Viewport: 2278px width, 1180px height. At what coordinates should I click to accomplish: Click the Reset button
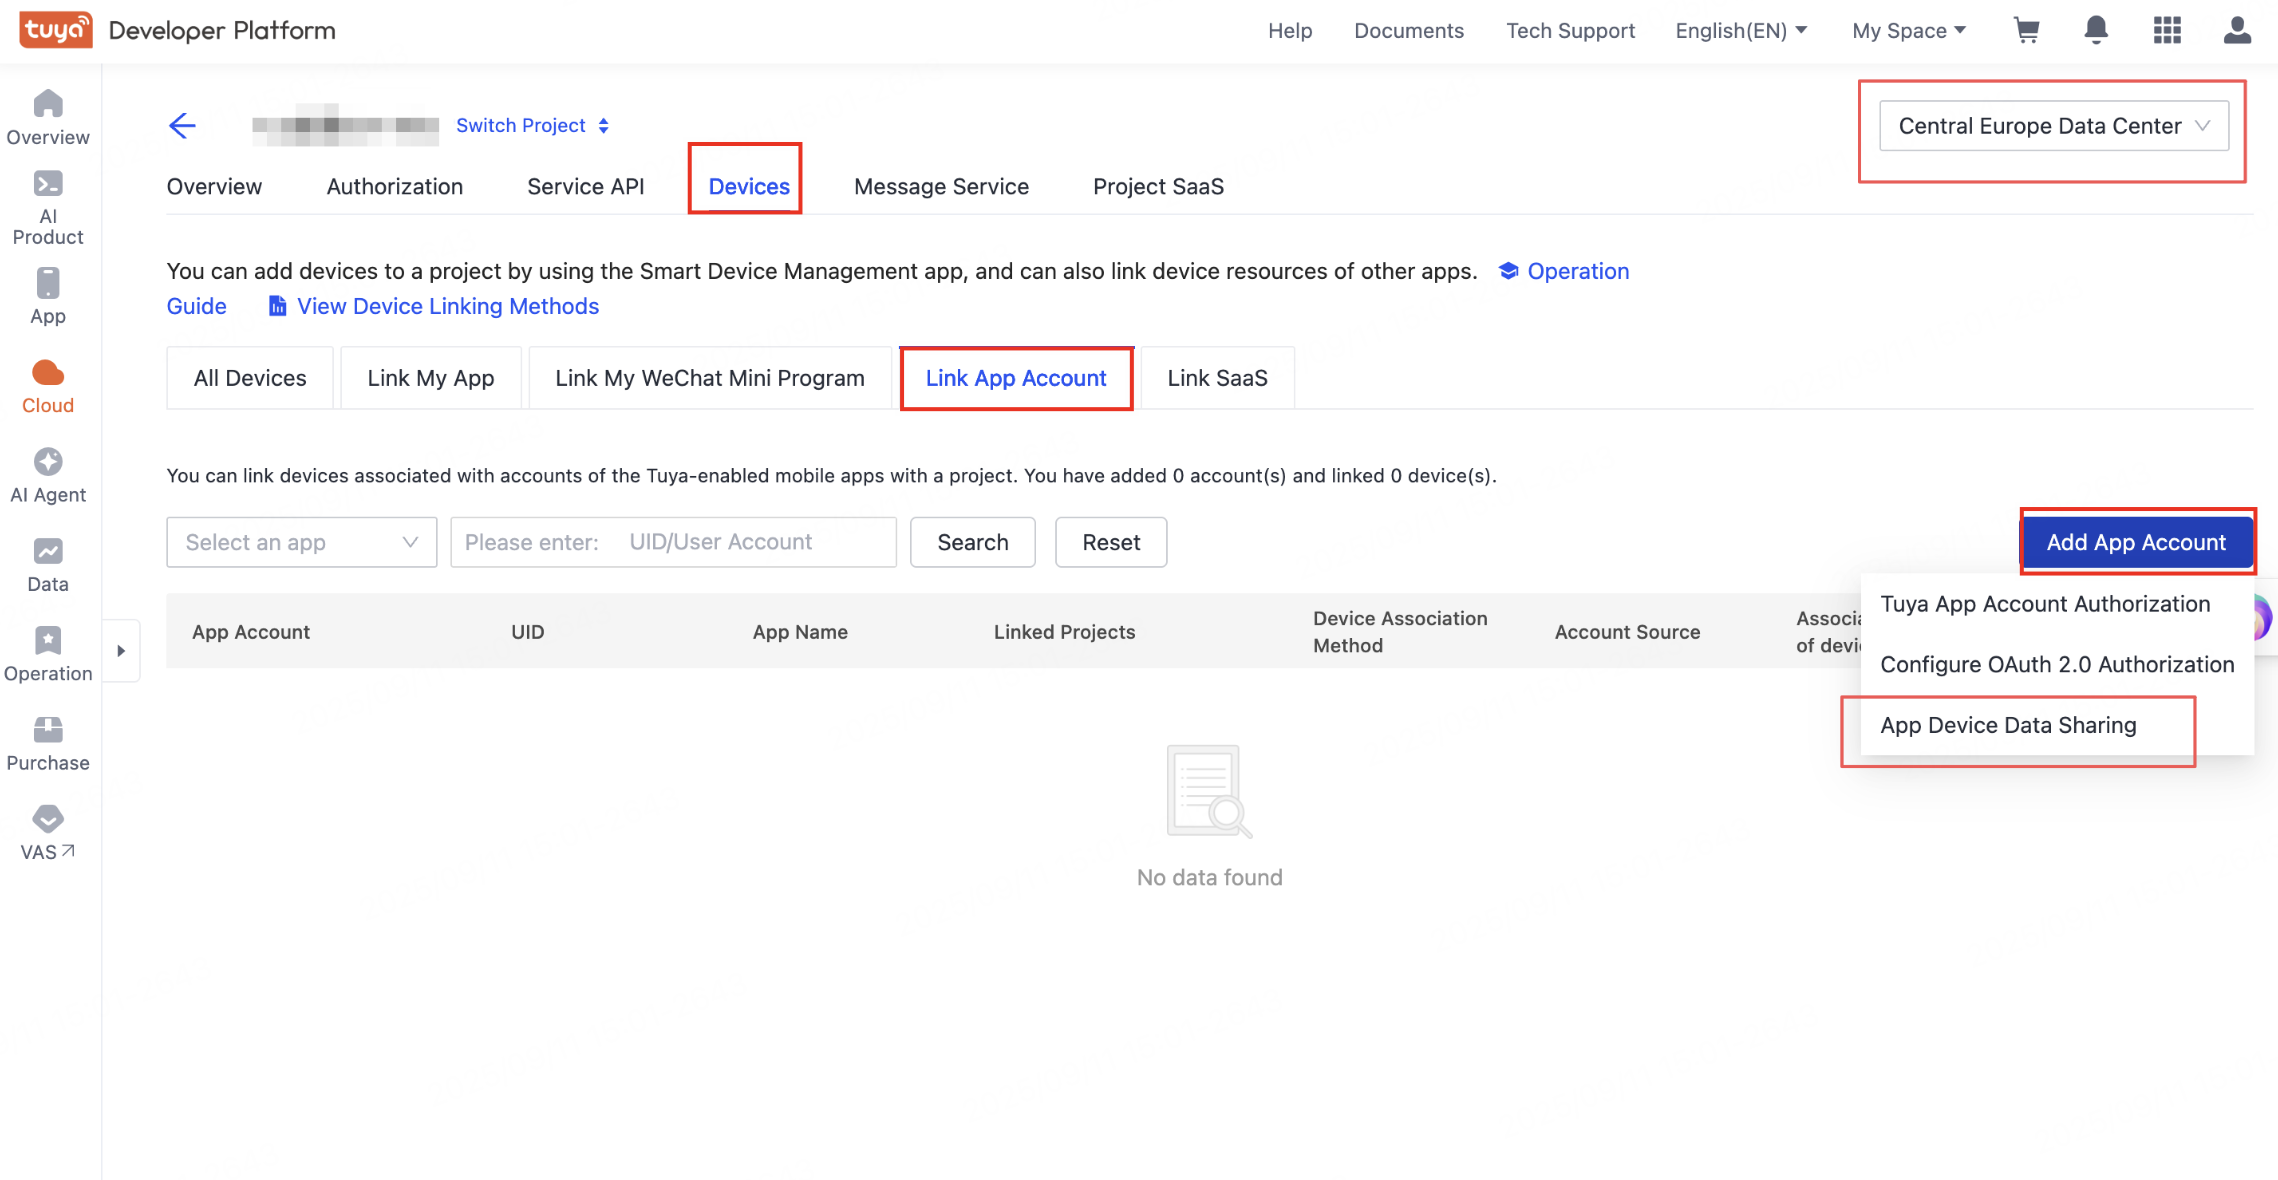(1111, 542)
